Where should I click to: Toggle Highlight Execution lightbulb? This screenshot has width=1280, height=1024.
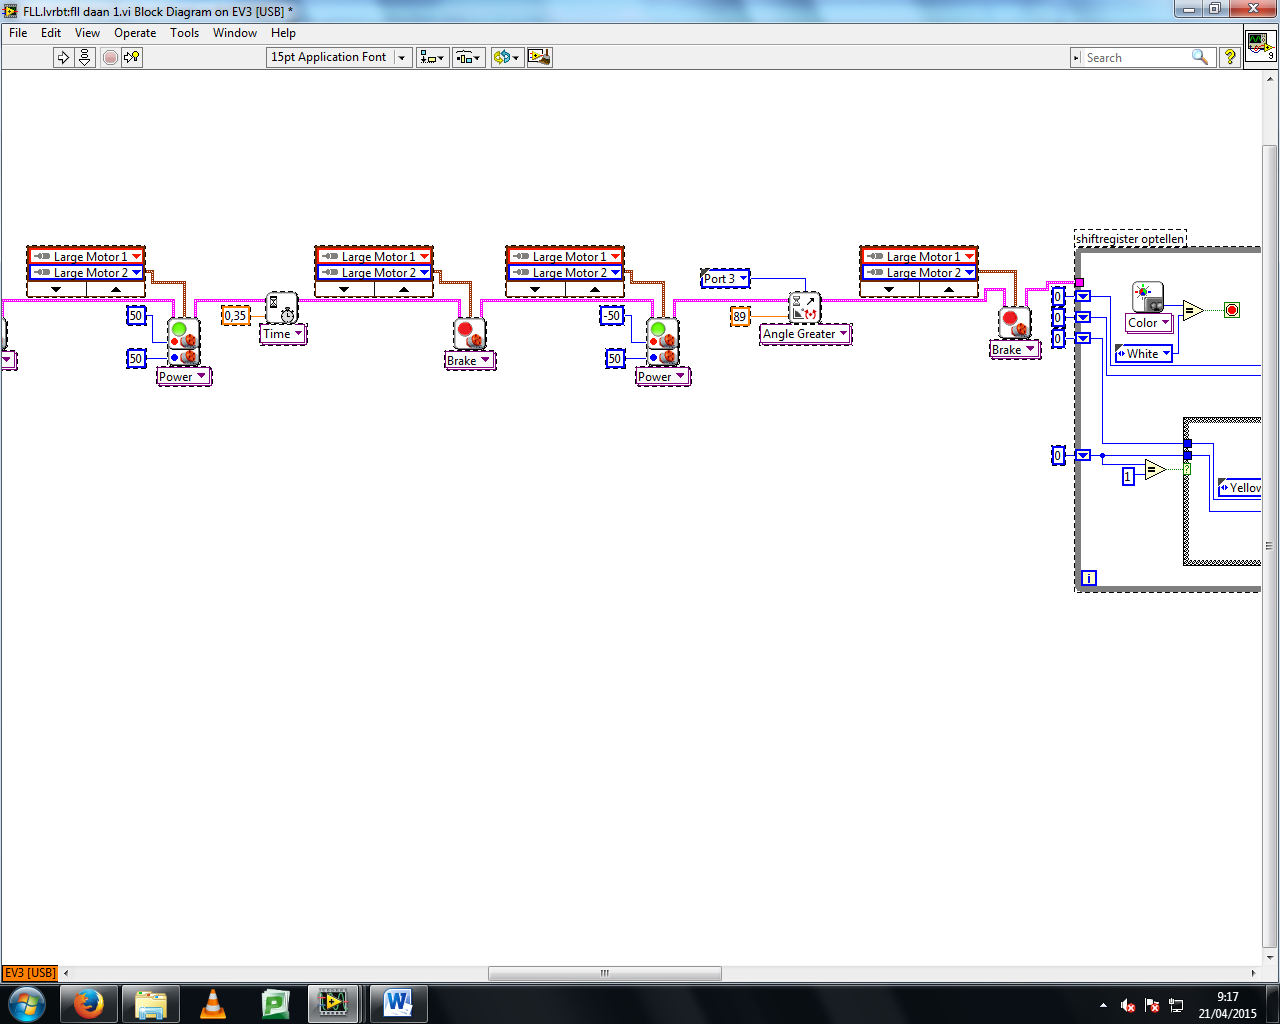[x=132, y=58]
